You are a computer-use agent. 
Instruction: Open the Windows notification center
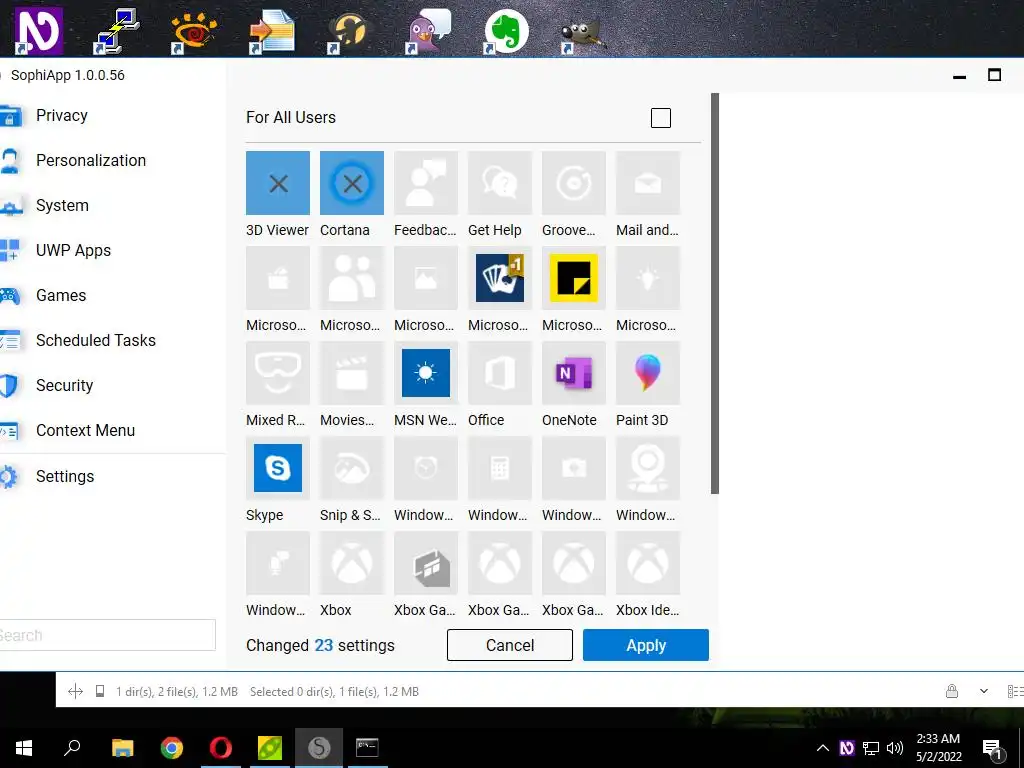click(992, 748)
